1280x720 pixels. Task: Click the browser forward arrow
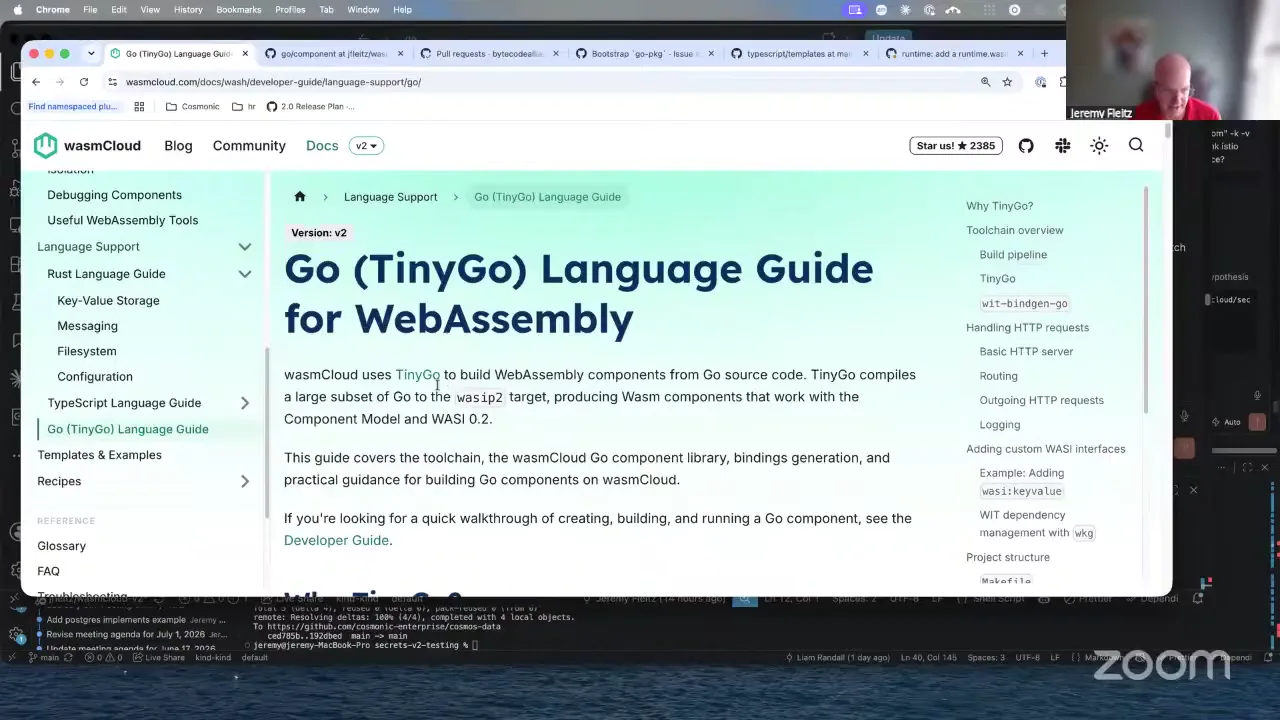pos(60,82)
